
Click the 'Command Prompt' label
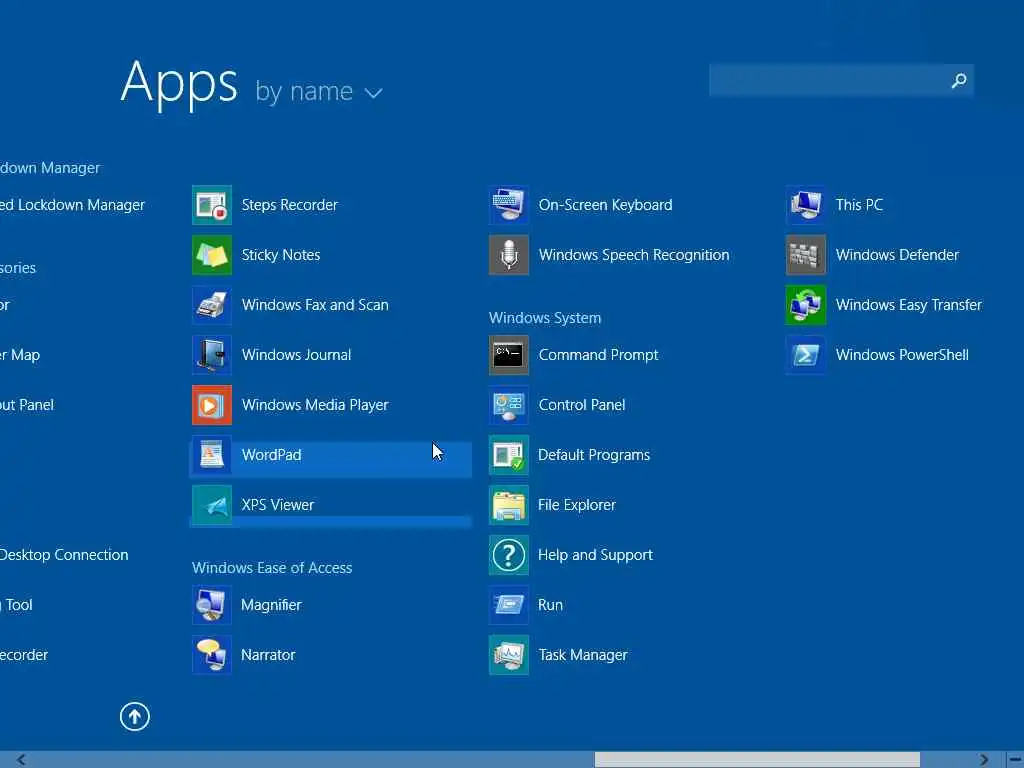(598, 355)
